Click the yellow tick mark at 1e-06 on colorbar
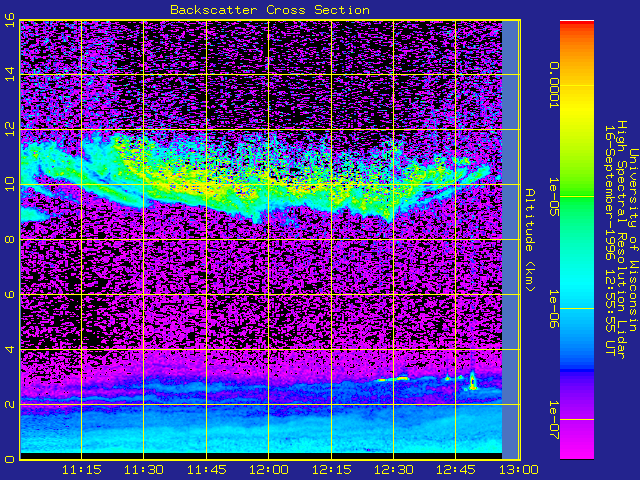 click(577, 309)
